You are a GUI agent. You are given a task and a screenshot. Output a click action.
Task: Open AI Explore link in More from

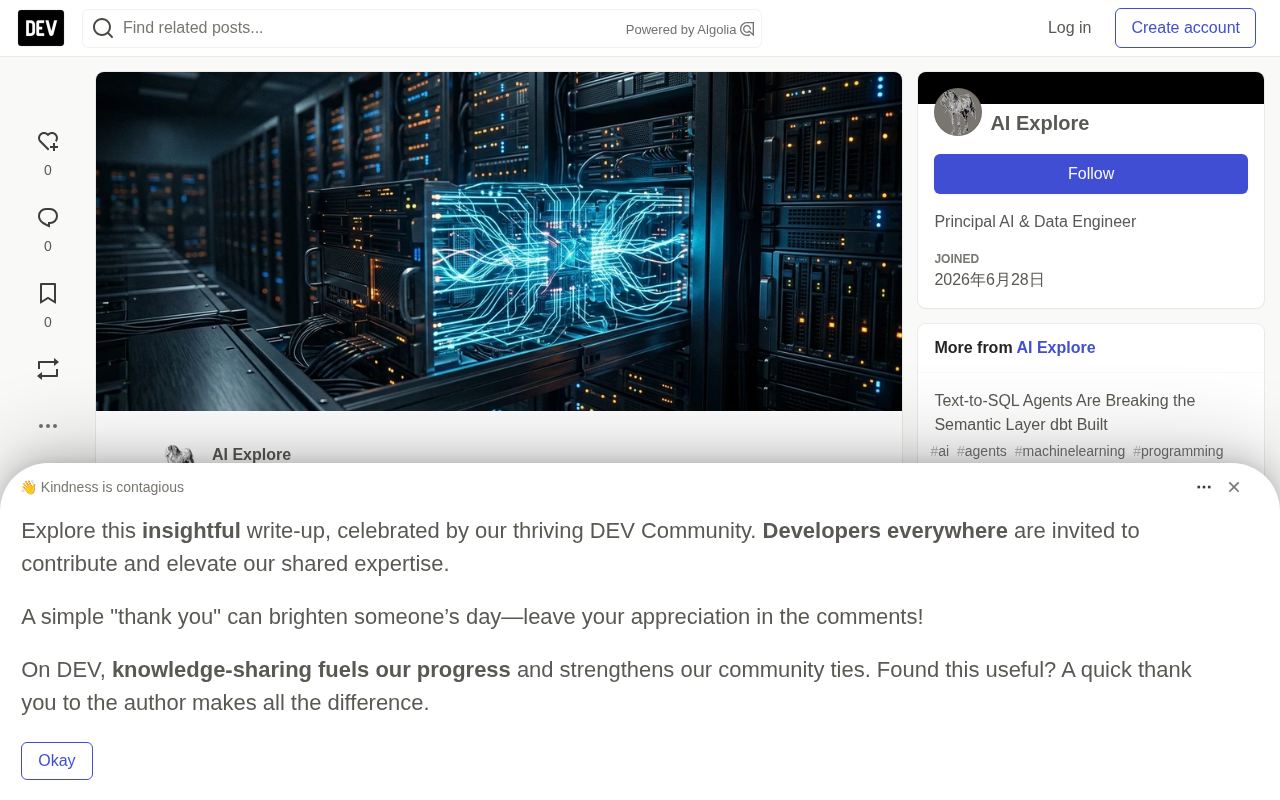click(1056, 348)
